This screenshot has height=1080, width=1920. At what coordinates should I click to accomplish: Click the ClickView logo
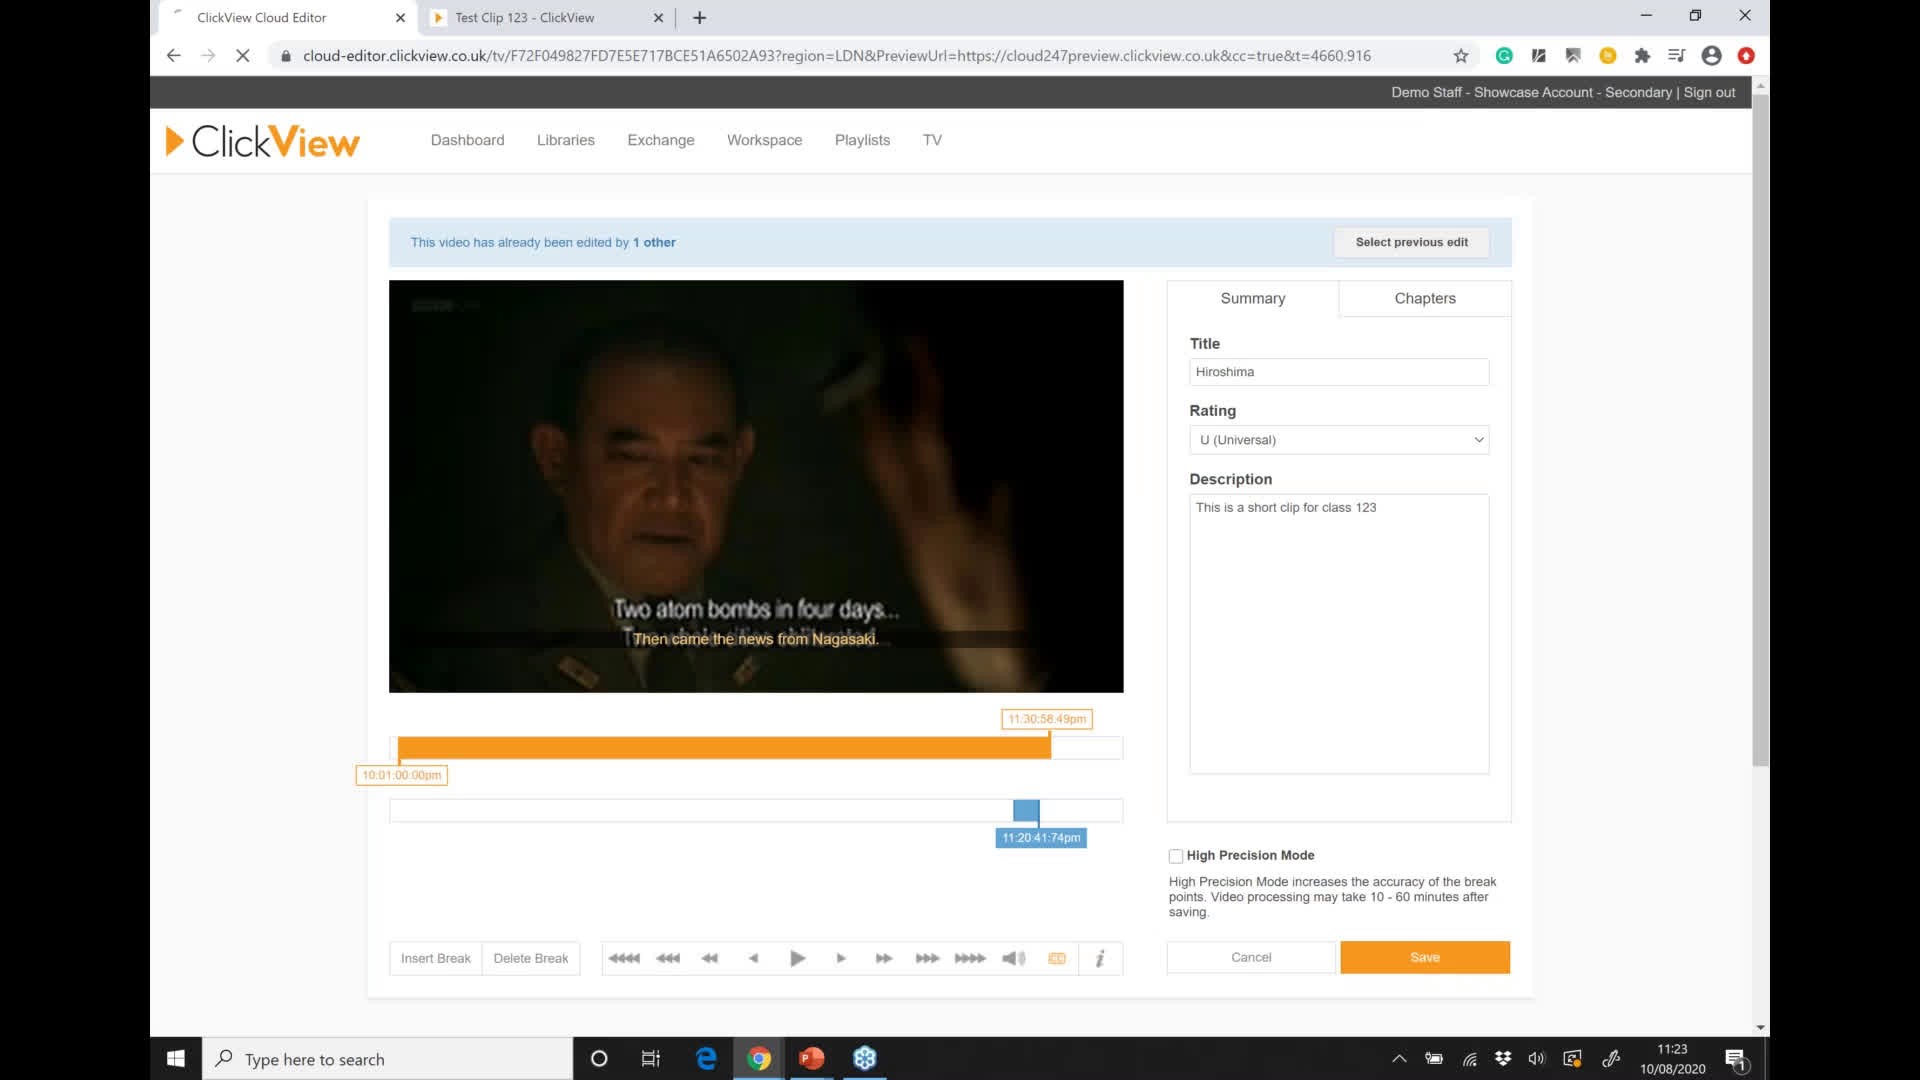point(262,141)
